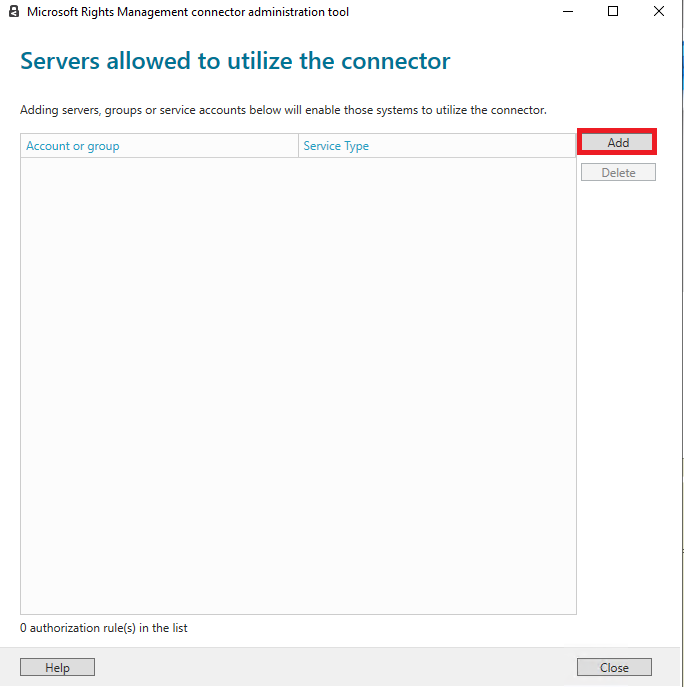Viewport: 684px width, 687px height.
Task: Maximize the administration tool window
Action: click(x=613, y=11)
